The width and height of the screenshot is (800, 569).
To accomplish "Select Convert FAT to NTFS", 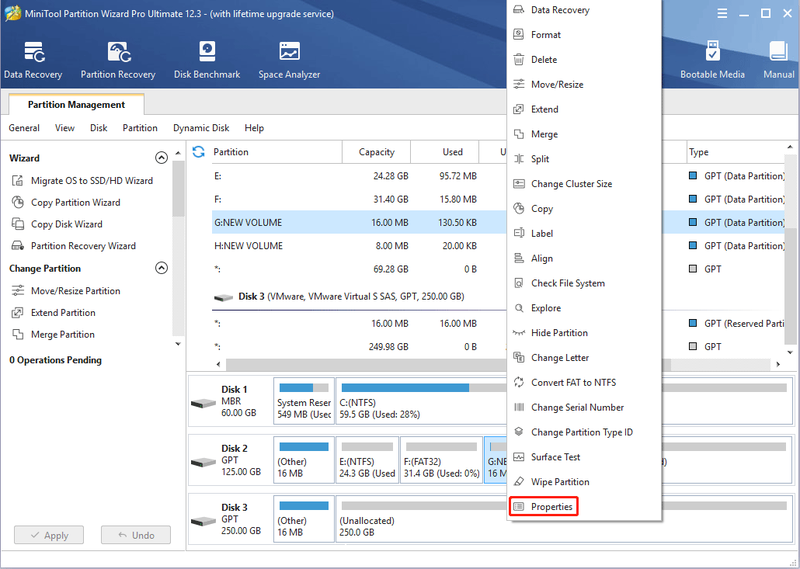I will 565,382.
